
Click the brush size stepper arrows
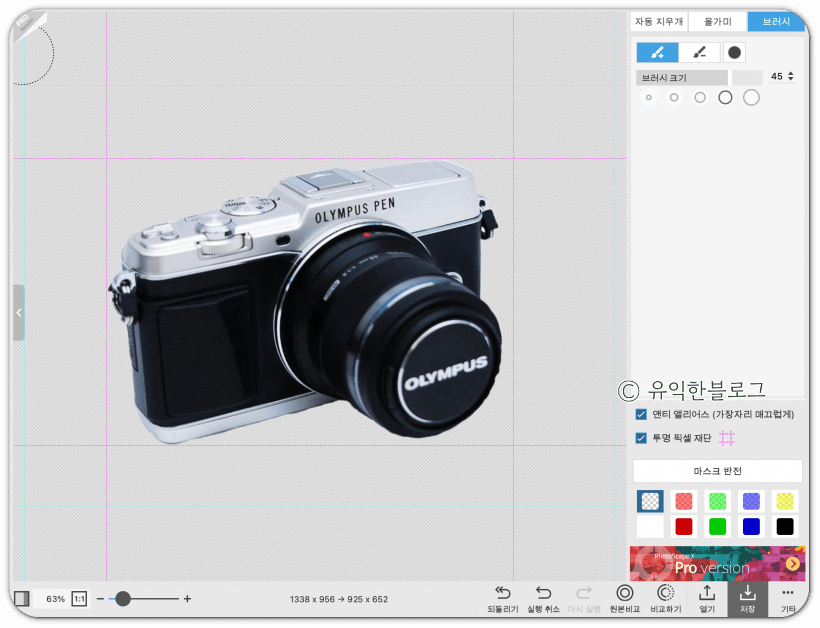click(791, 76)
